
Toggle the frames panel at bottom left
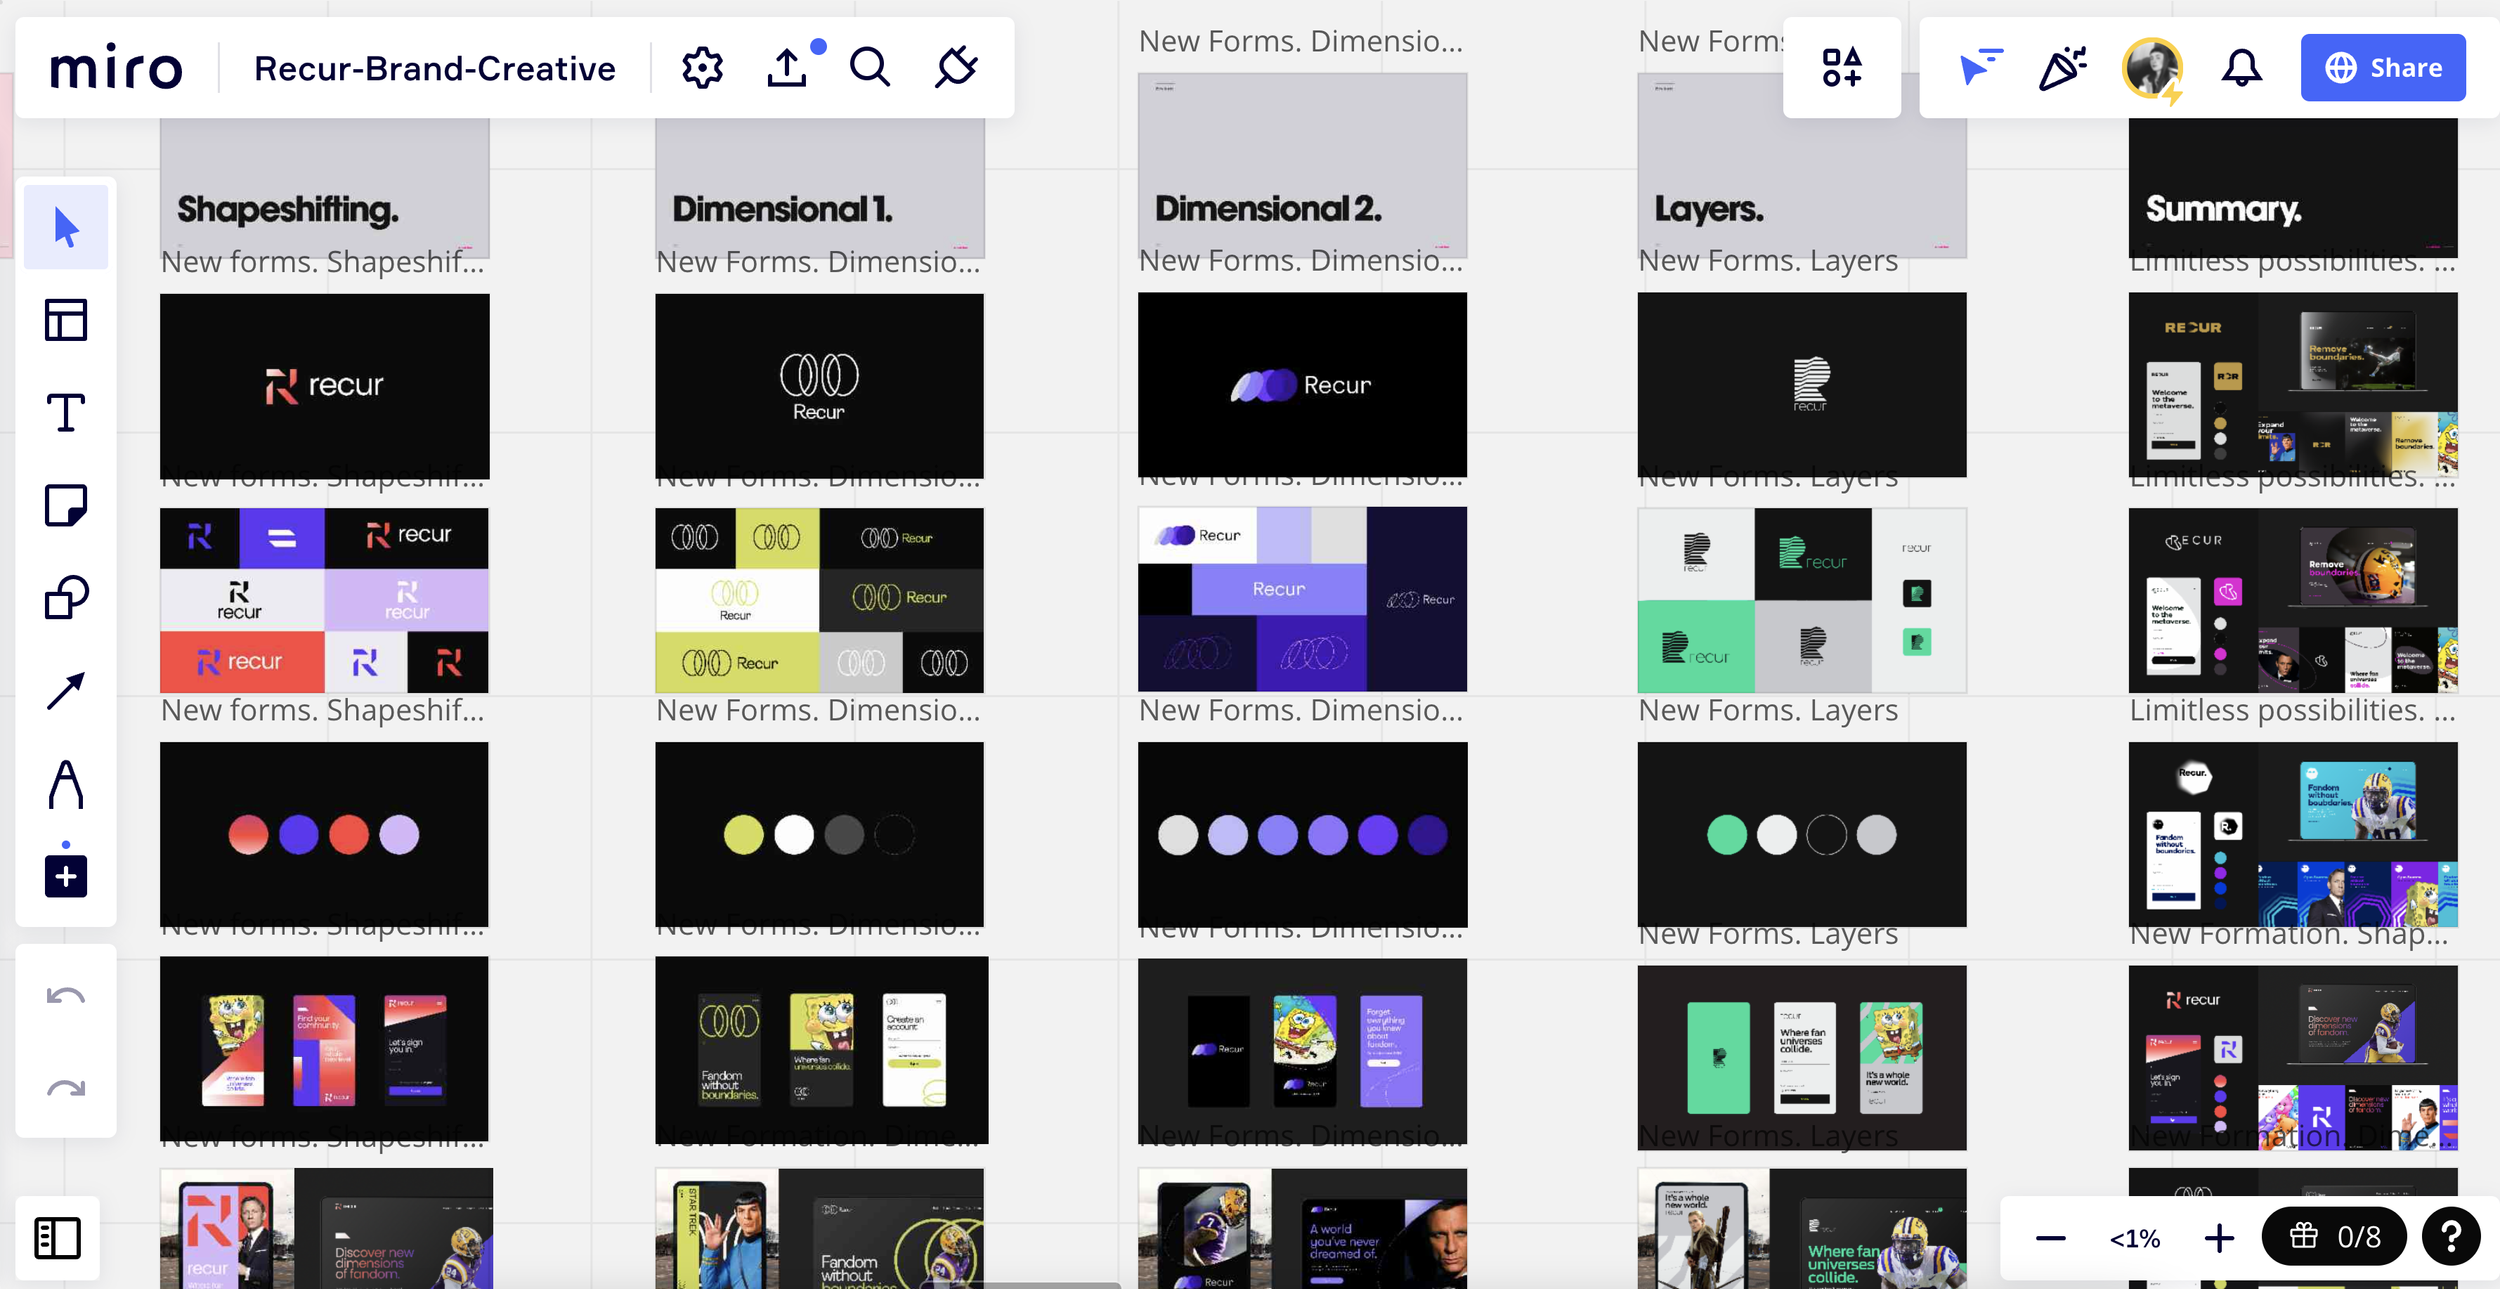coord(57,1238)
